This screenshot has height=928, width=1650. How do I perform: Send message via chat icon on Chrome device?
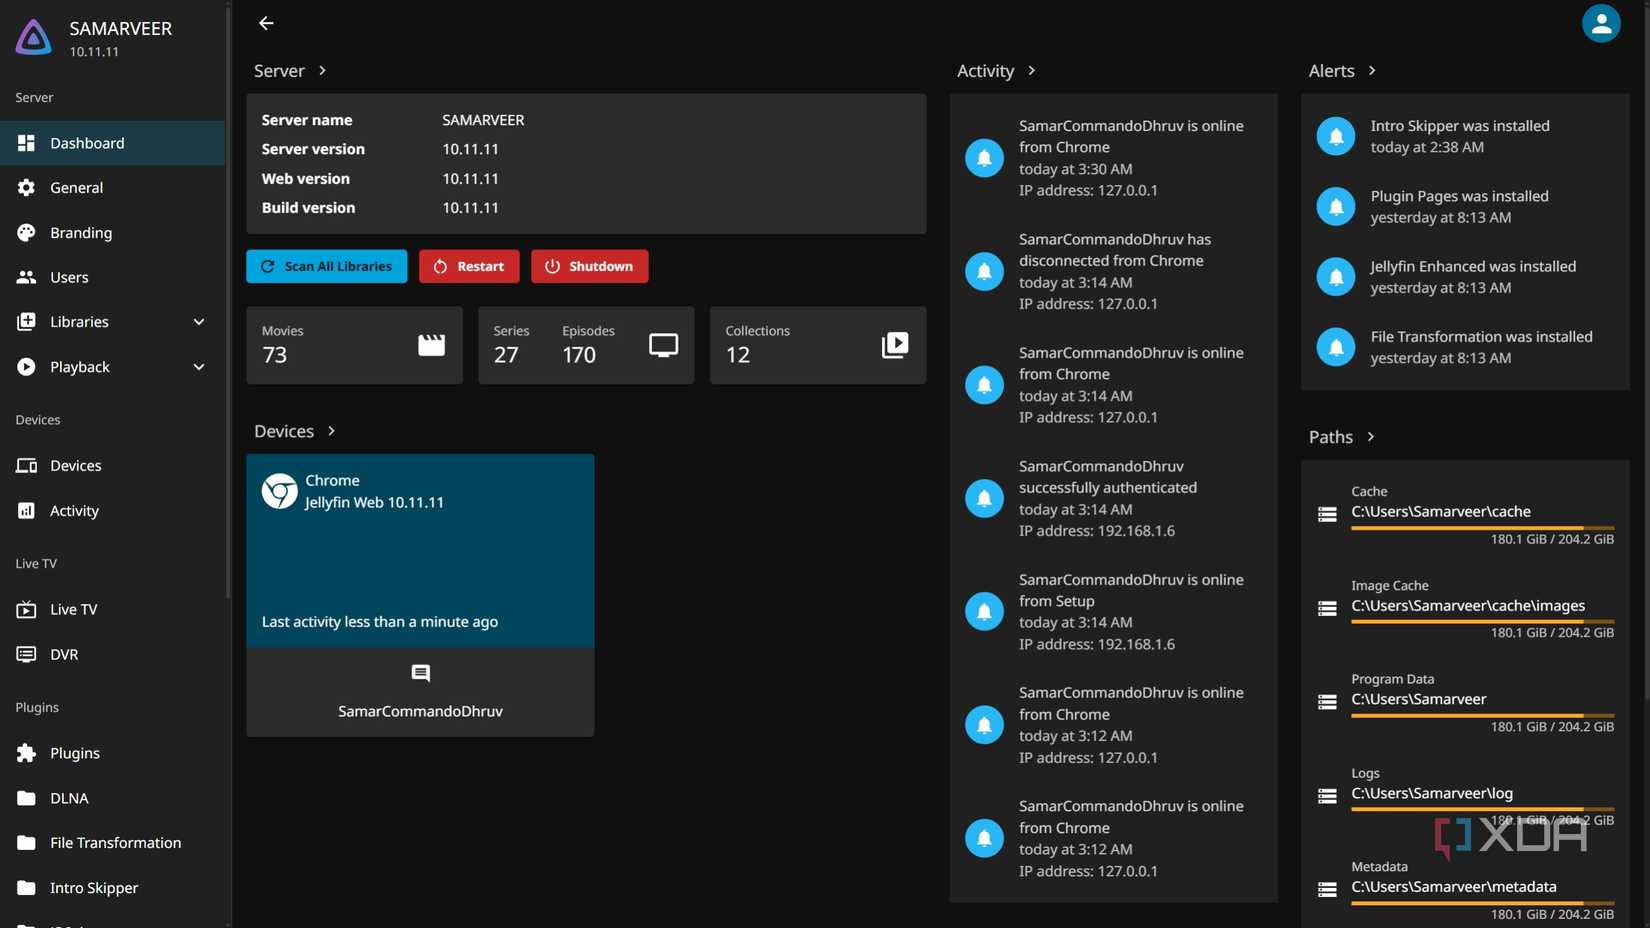tap(420, 674)
